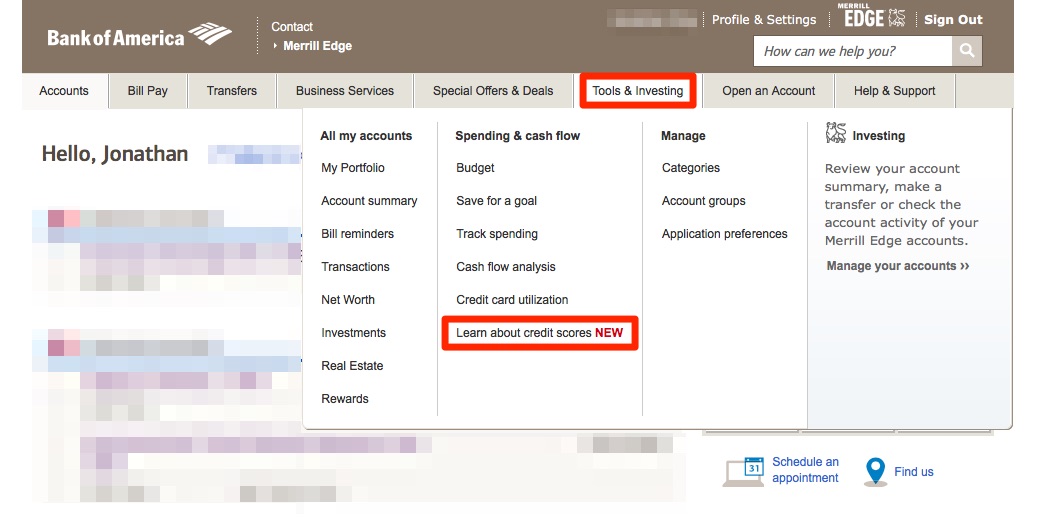The height and width of the screenshot is (518, 1041).
Task: Open Investments menu item
Action: (x=353, y=333)
